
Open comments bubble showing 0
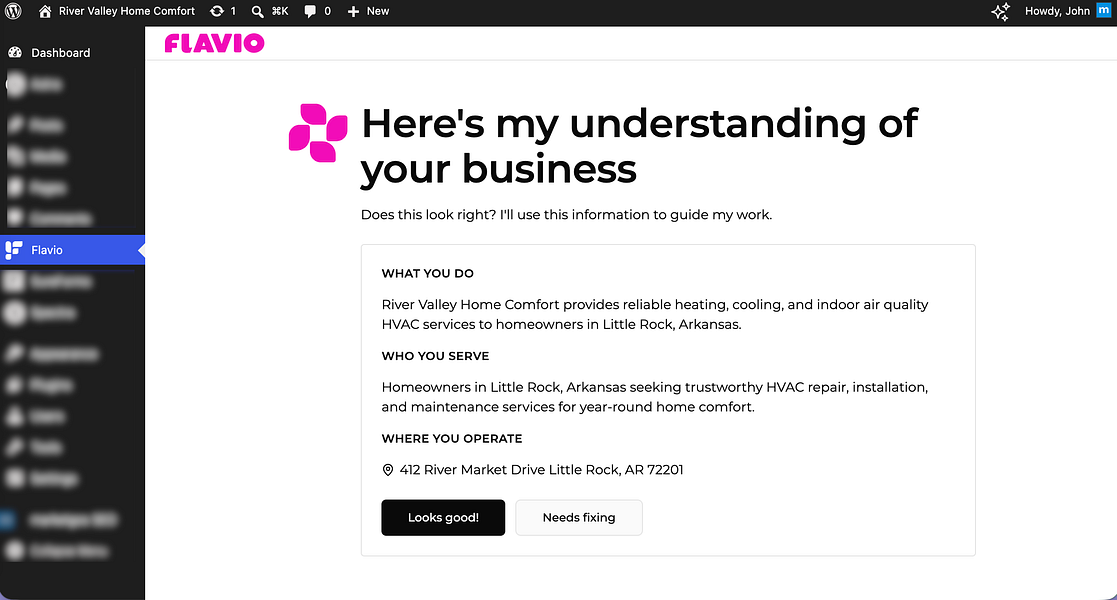[317, 11]
